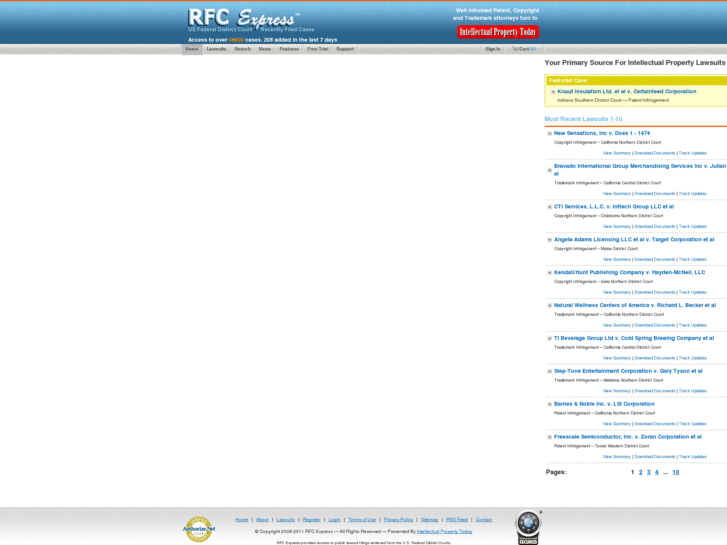The image size is (727, 545).
Task: Open the Search menu tab
Action: 242,49
